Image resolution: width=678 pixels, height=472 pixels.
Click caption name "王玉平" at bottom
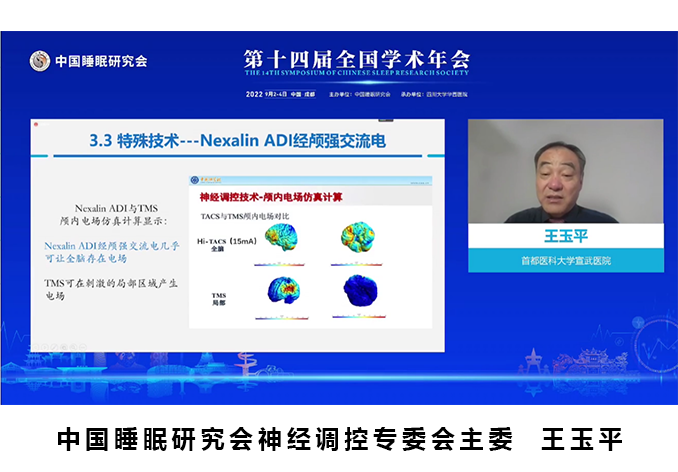click(582, 439)
